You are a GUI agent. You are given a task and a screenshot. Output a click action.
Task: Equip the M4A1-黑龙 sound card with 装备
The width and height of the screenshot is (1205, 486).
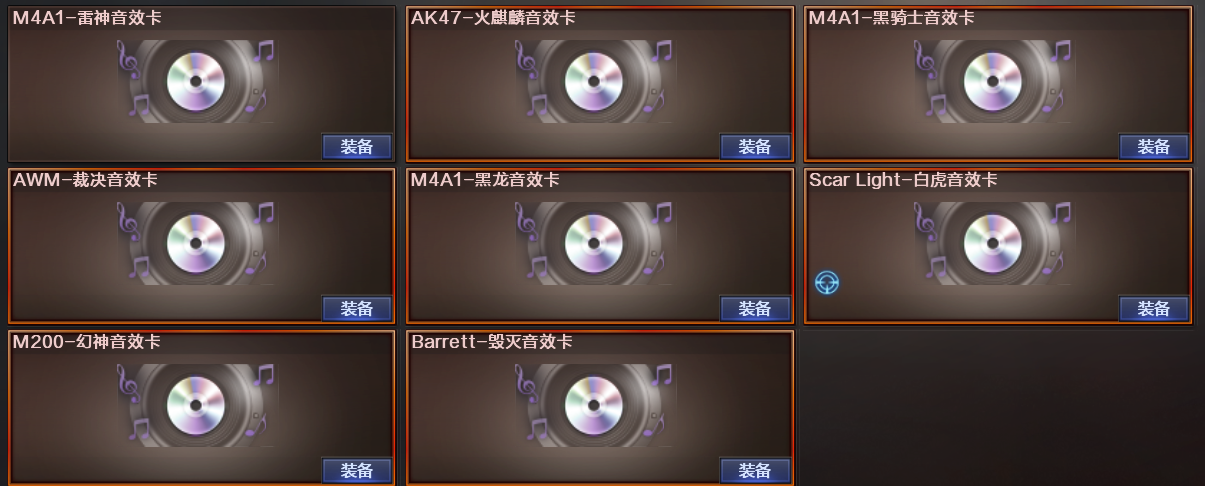pyautogui.click(x=755, y=309)
